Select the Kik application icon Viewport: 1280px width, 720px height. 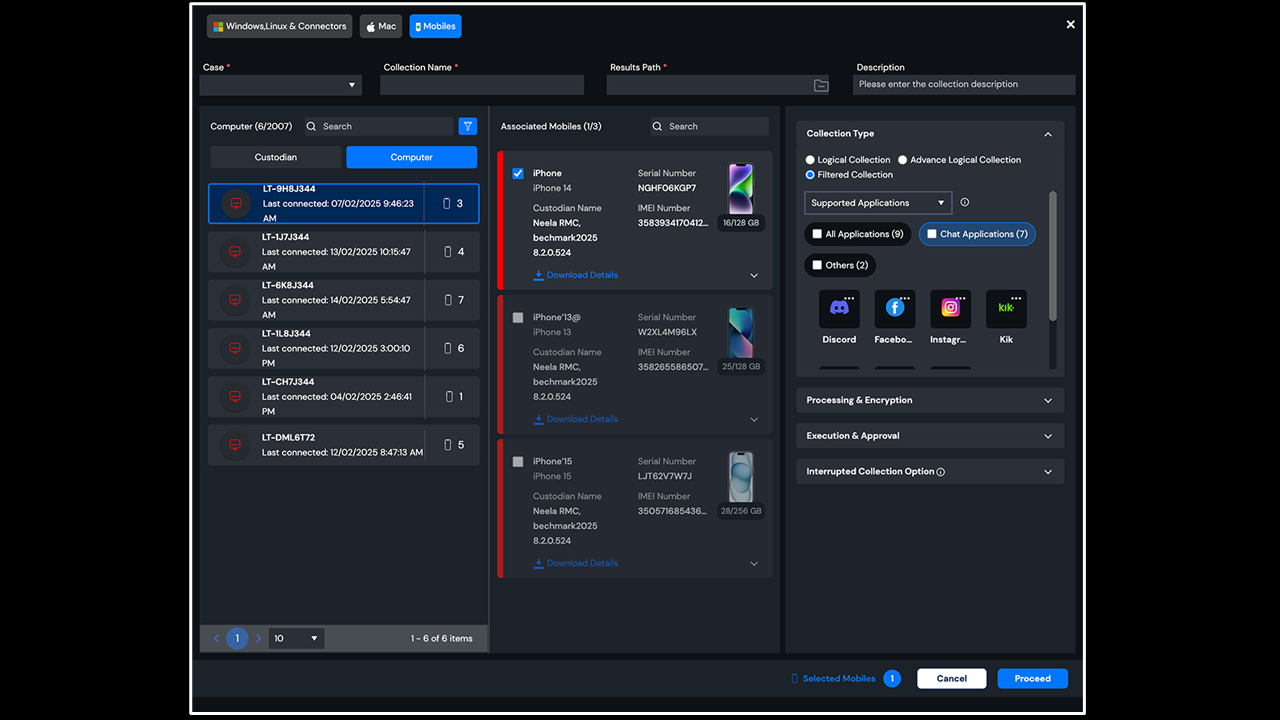1006,309
